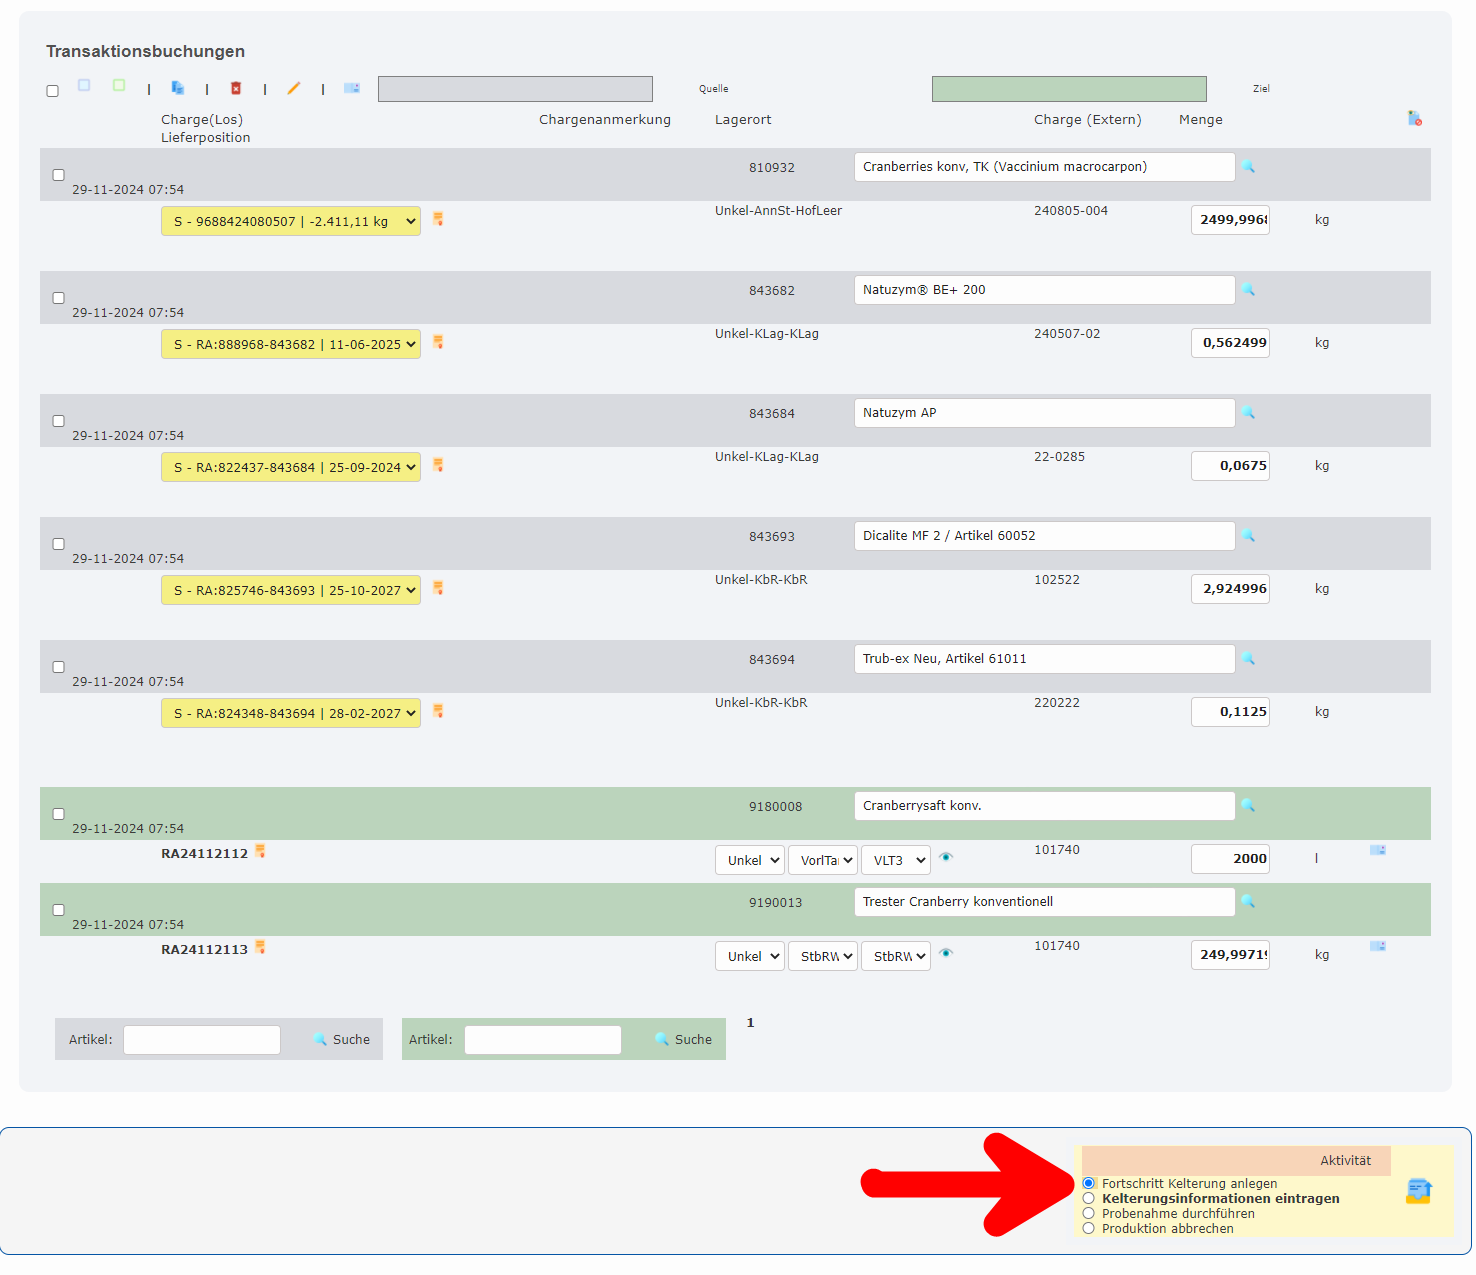Viewport: 1476px width, 1275px height.
Task: Click the magnifier next to Cranberrysaft konv.
Action: tap(1248, 805)
